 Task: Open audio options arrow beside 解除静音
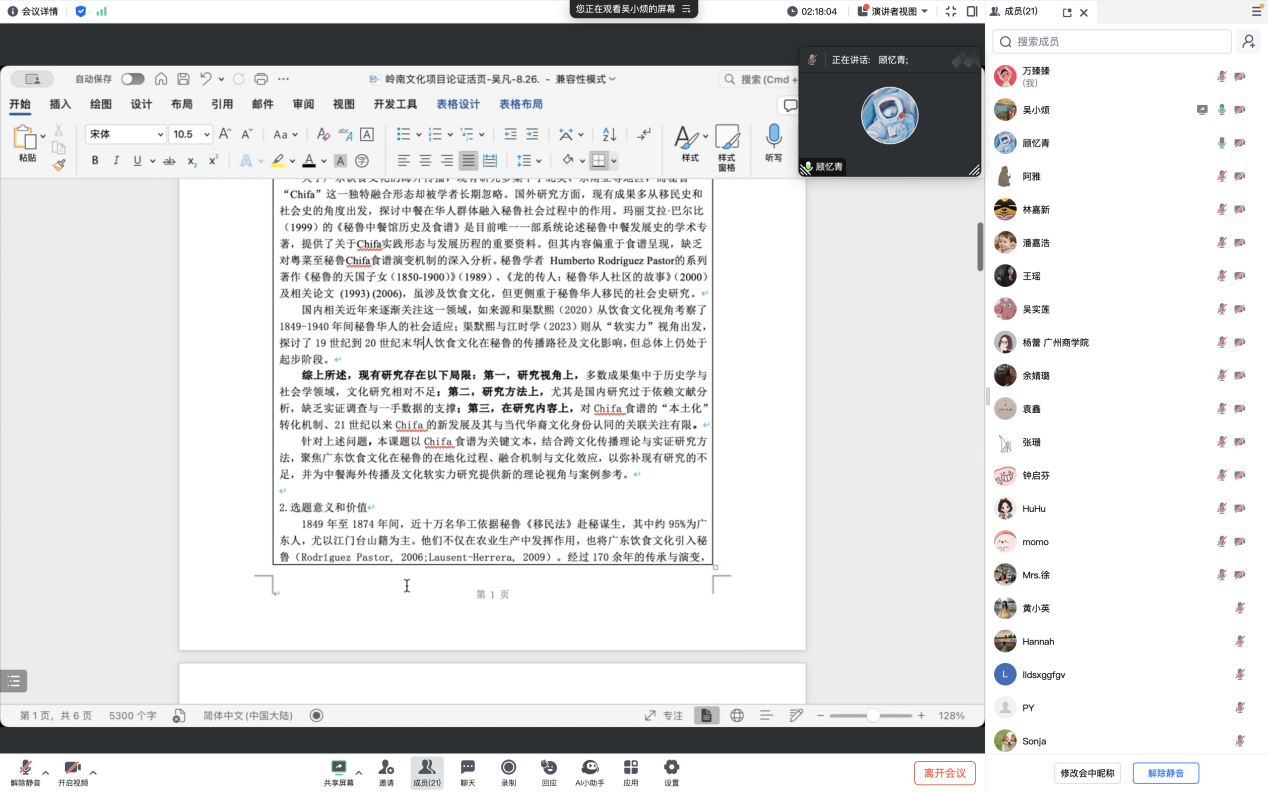tap(47, 772)
